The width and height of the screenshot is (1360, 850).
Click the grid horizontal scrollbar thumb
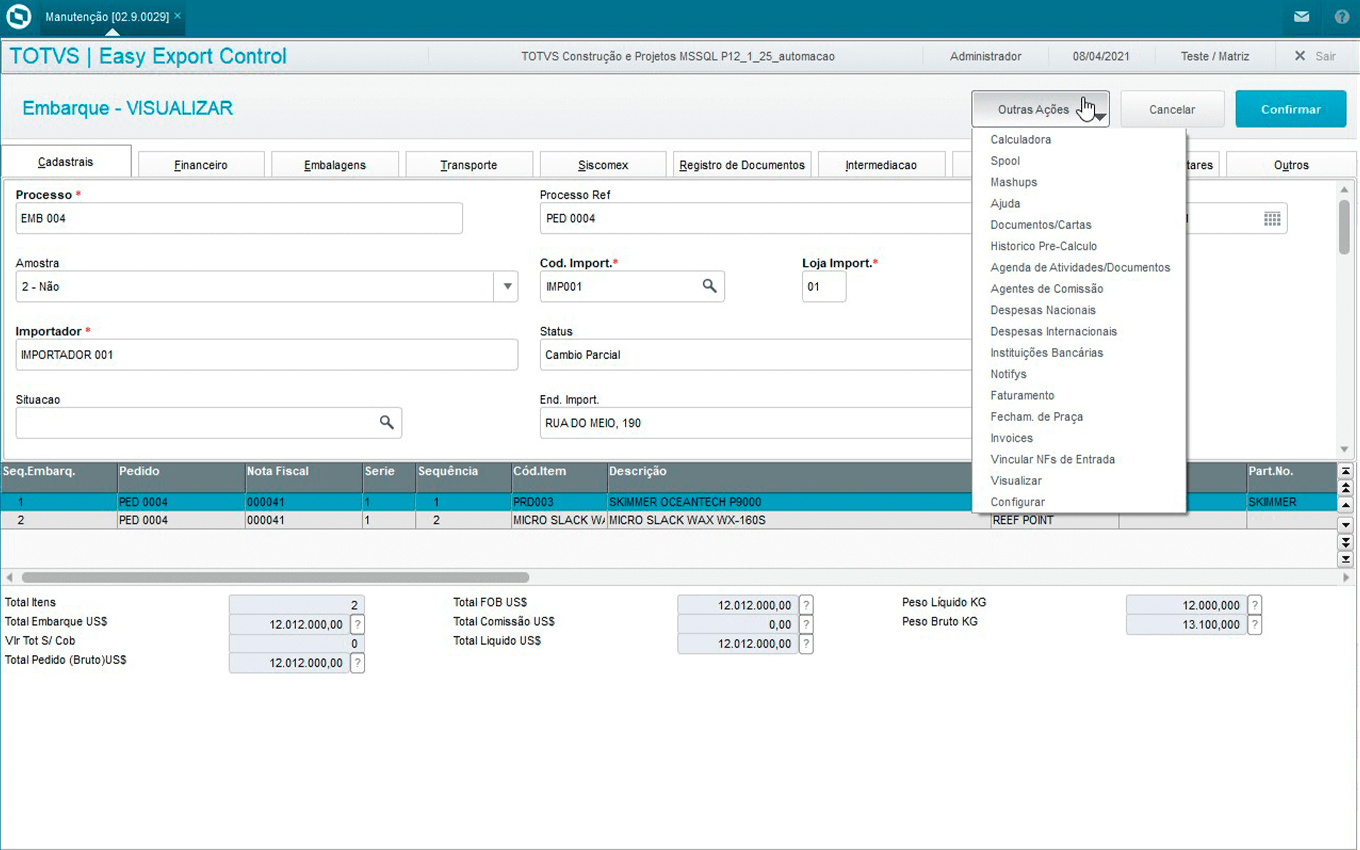point(275,577)
